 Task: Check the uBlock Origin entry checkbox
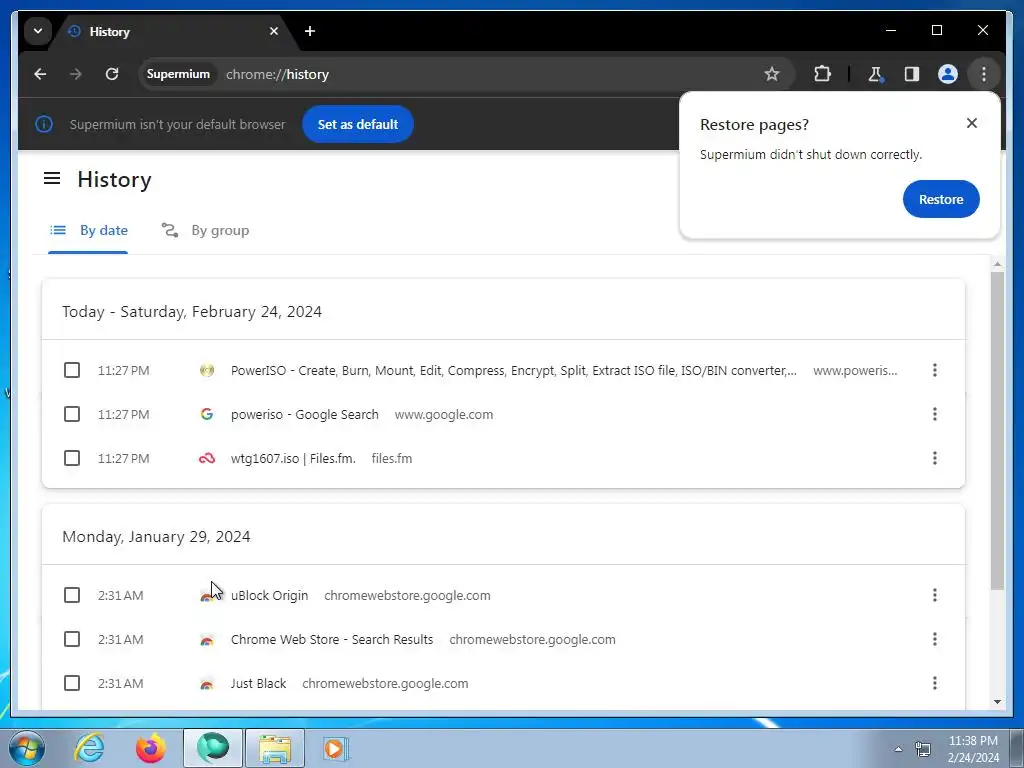pyautogui.click(x=72, y=595)
